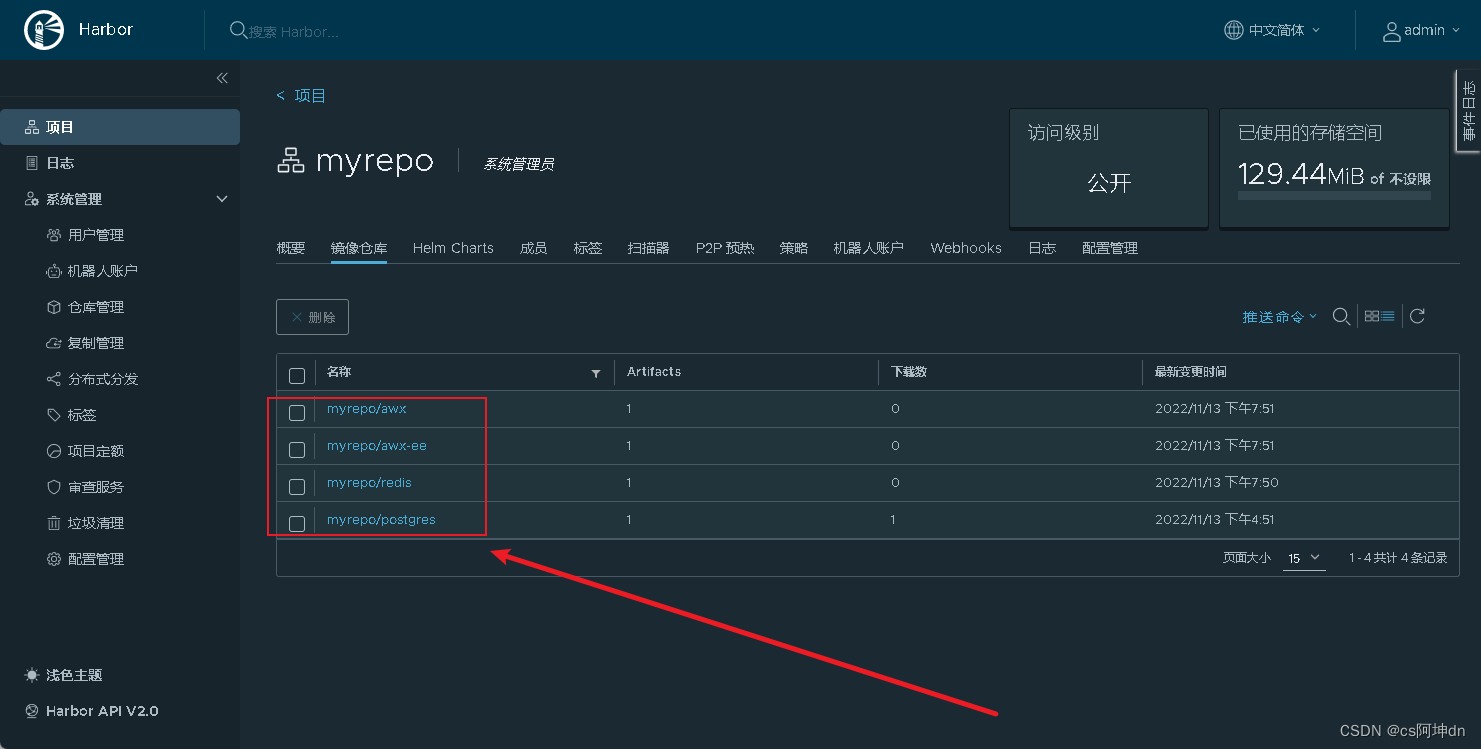Go back via the < 项目 link
The height and width of the screenshot is (749, 1481).
[x=301, y=96]
